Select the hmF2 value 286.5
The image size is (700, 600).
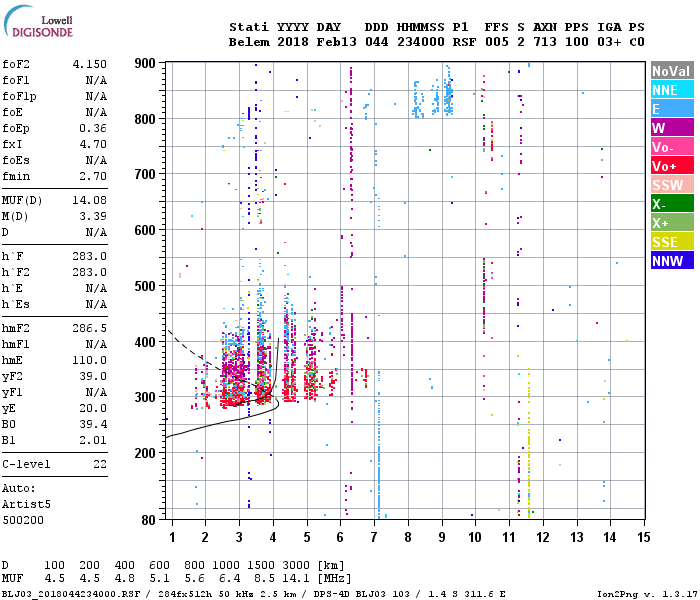[90, 329]
